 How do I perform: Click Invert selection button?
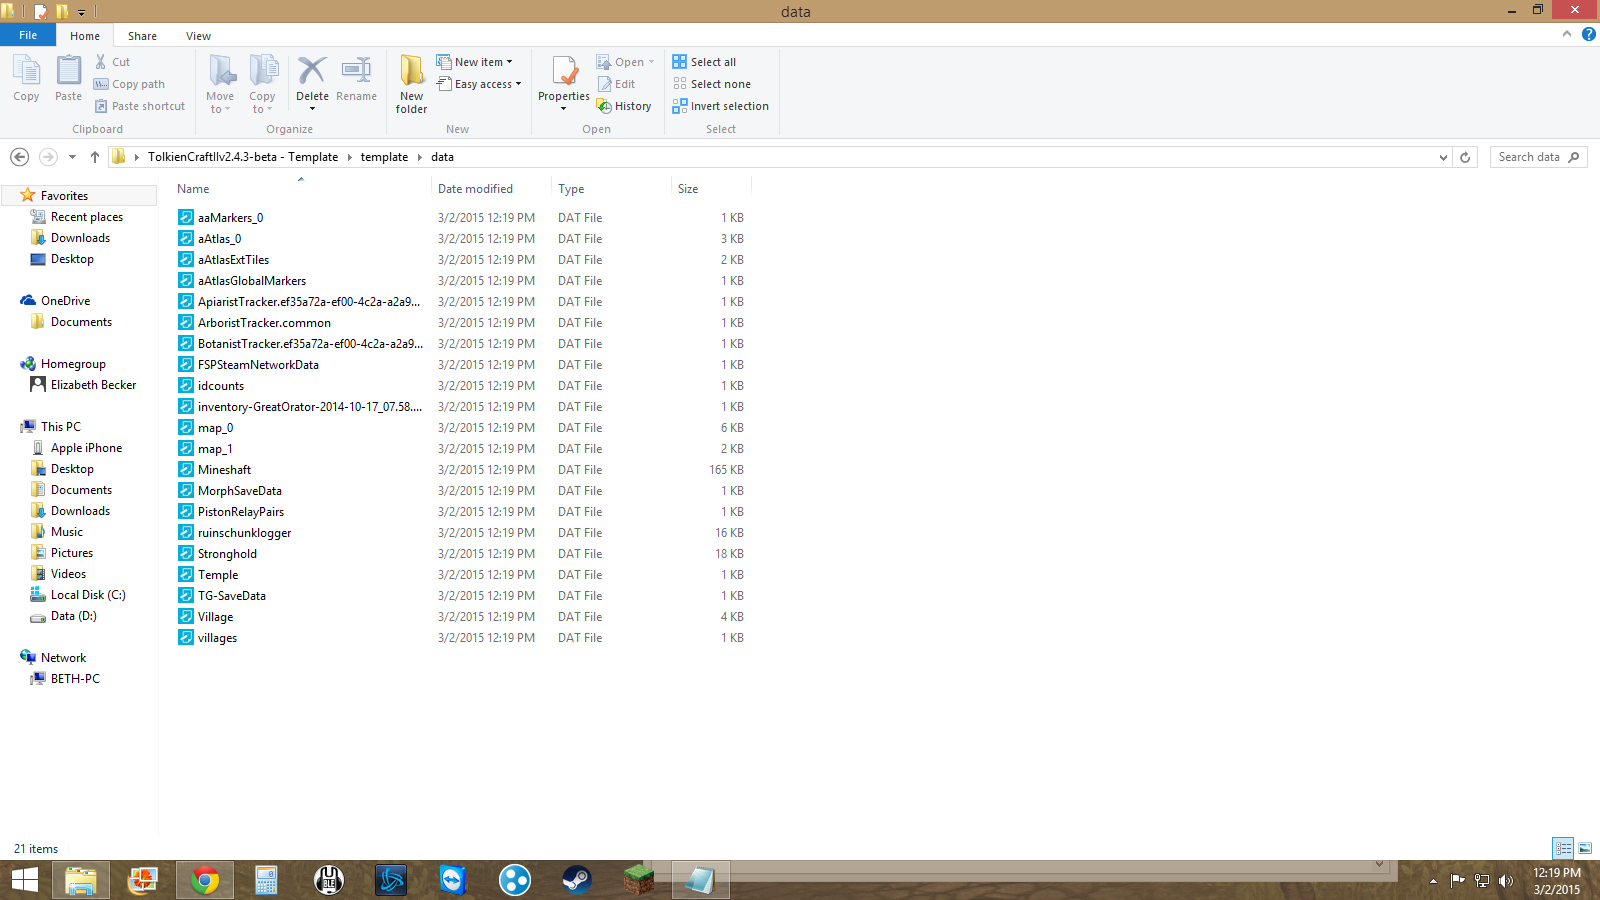[x=720, y=106]
